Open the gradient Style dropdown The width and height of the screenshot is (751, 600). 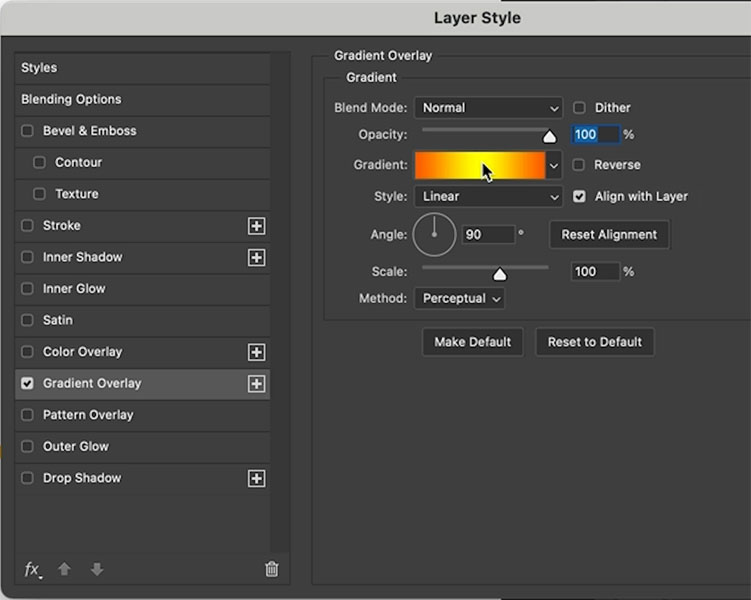[x=488, y=196]
